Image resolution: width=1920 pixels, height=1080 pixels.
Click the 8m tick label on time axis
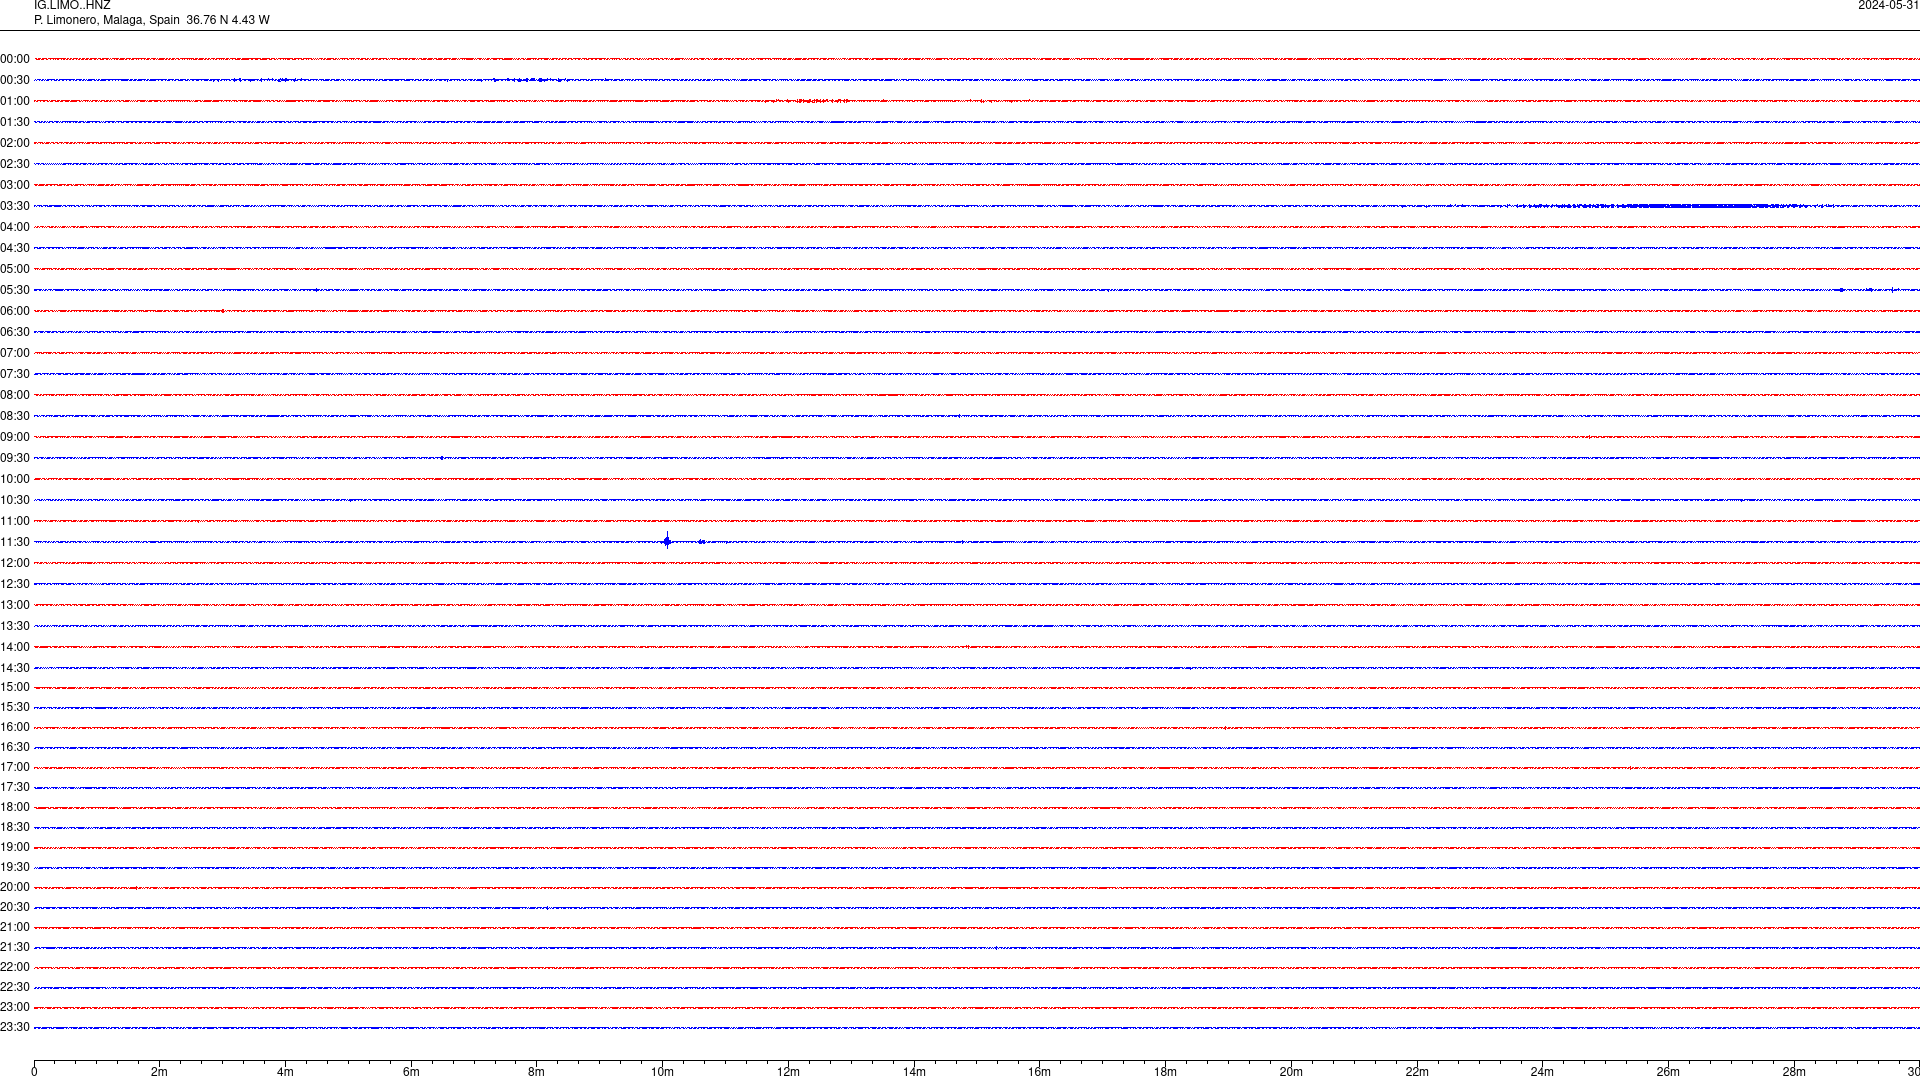[x=537, y=1072]
